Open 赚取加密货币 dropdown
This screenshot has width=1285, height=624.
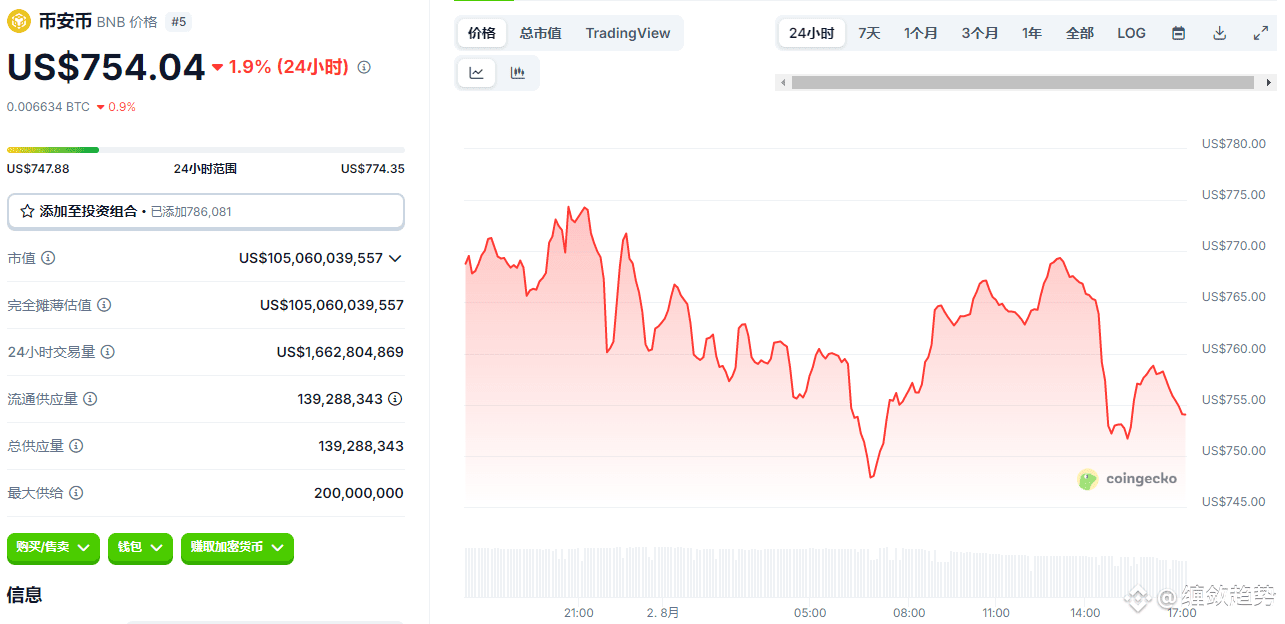tap(237, 548)
